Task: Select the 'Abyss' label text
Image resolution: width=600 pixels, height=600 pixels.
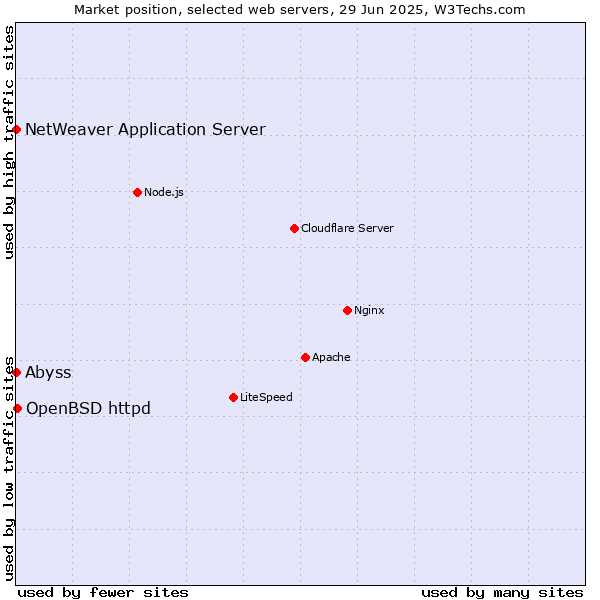Action: [x=48, y=373]
